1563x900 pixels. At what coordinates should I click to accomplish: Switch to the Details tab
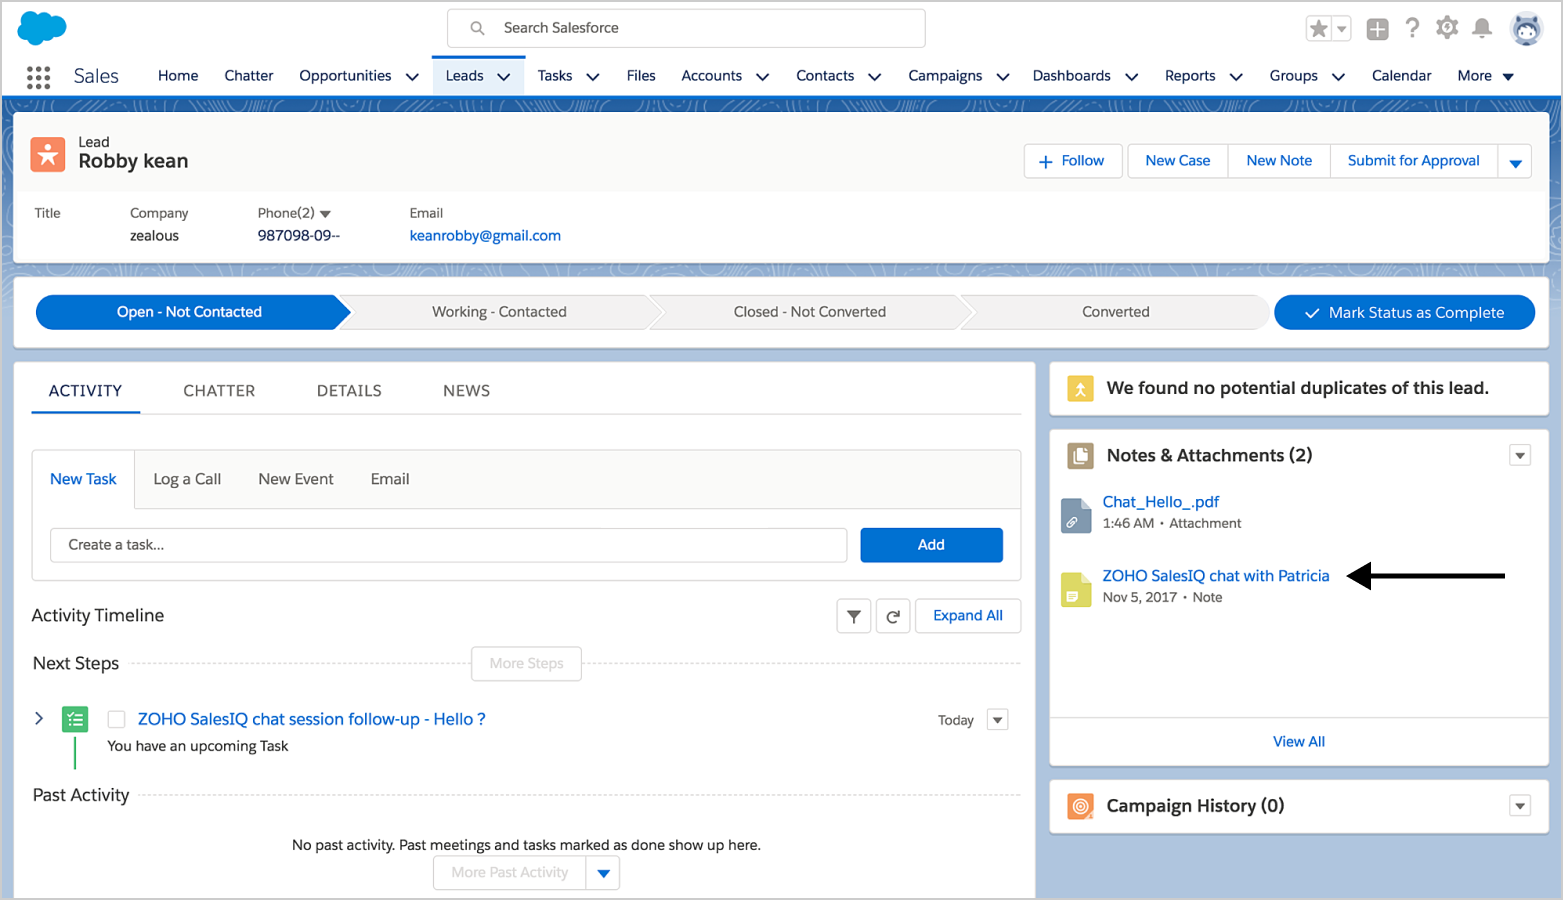349,391
